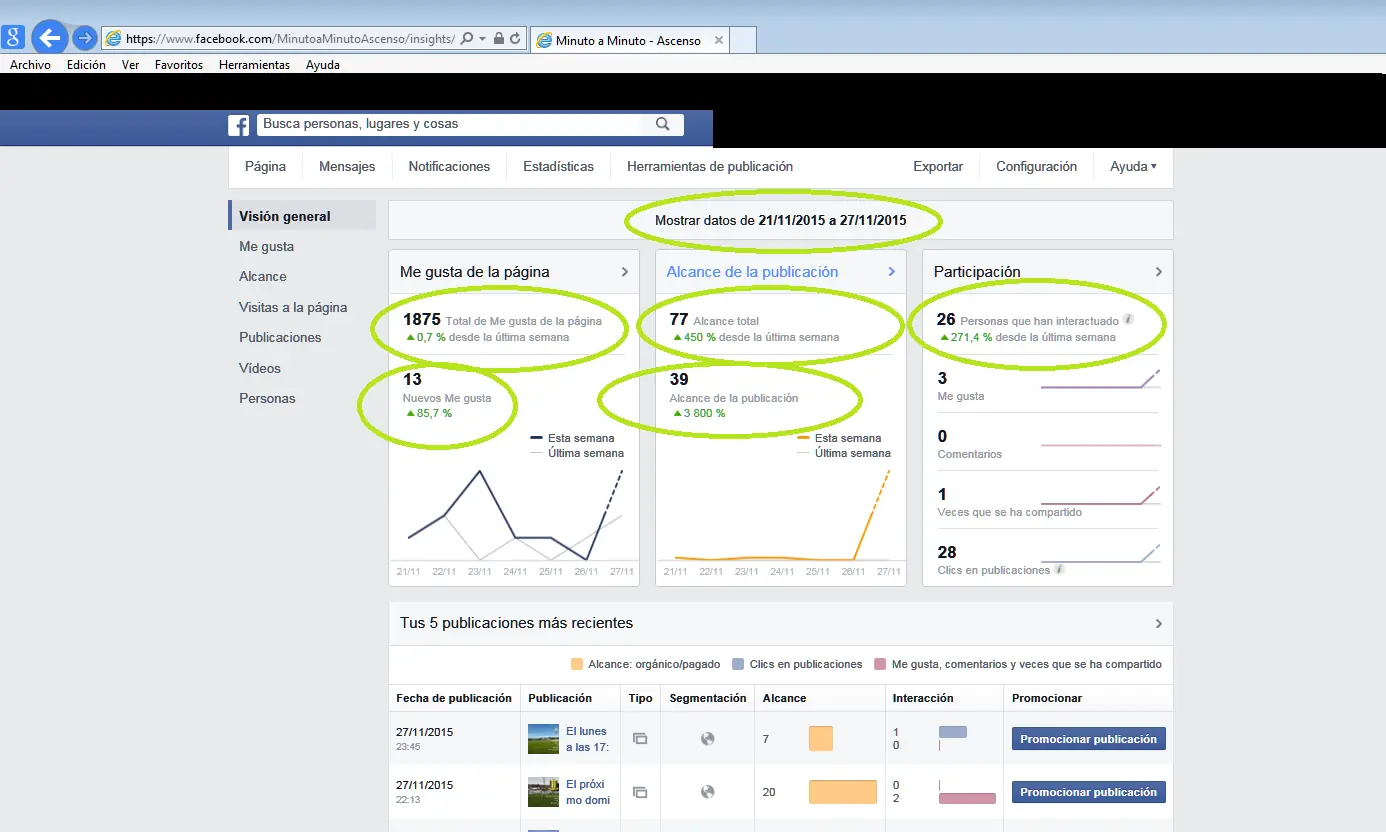The image size is (1386, 832).
Task: Click the security lock icon in the address bar
Action: (x=499, y=38)
